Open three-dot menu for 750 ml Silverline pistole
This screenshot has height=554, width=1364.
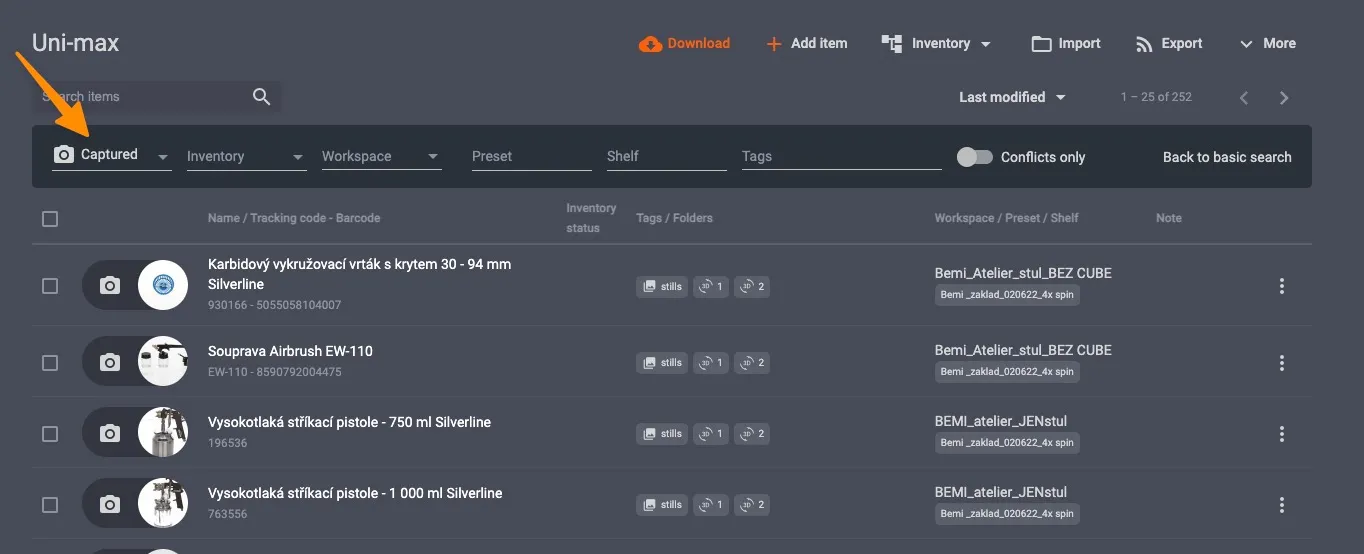pos(1282,434)
